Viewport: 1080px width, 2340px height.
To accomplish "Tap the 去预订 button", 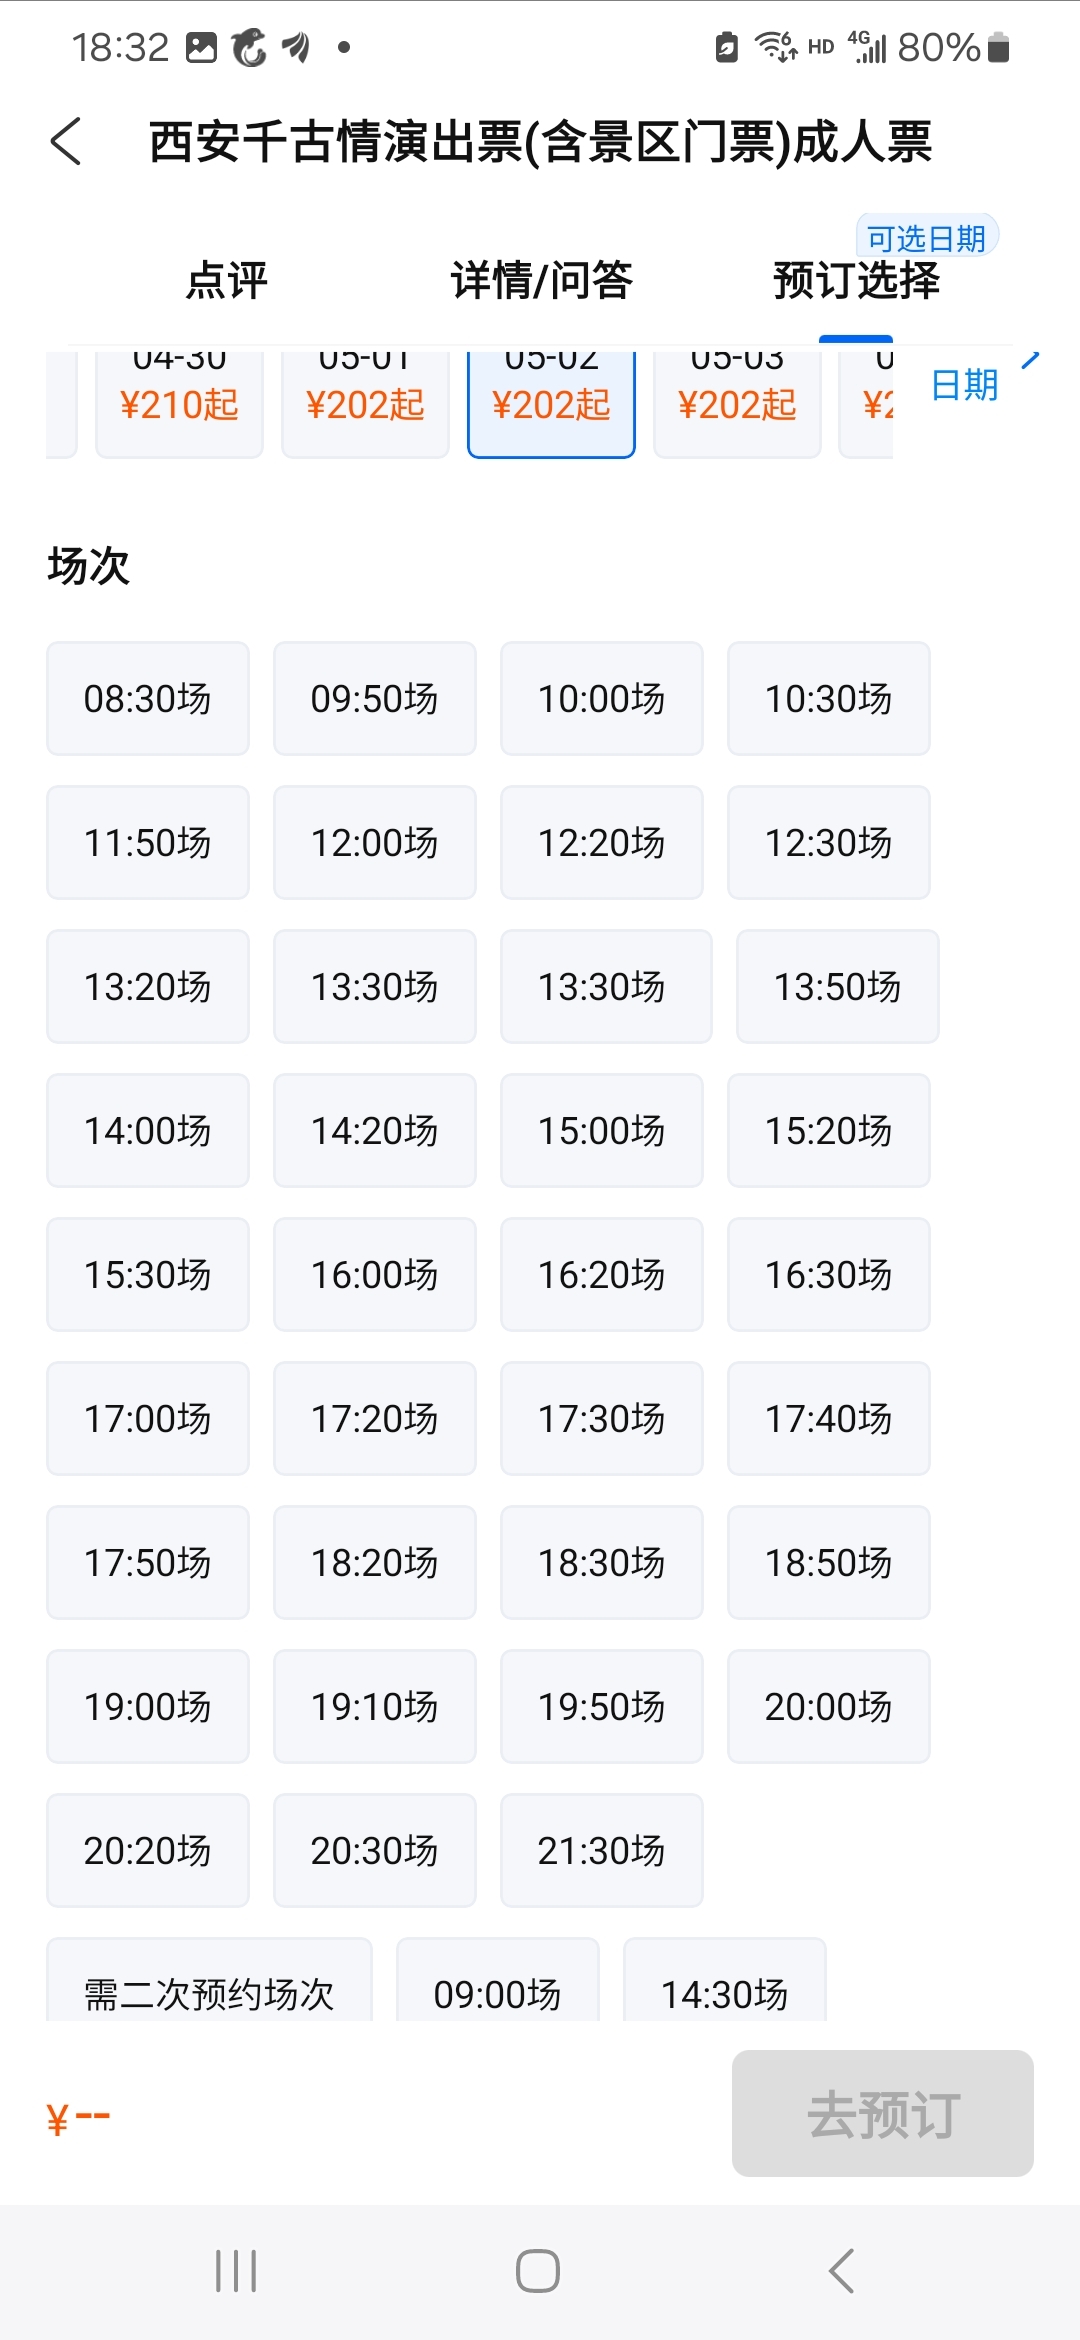I will (883, 2113).
